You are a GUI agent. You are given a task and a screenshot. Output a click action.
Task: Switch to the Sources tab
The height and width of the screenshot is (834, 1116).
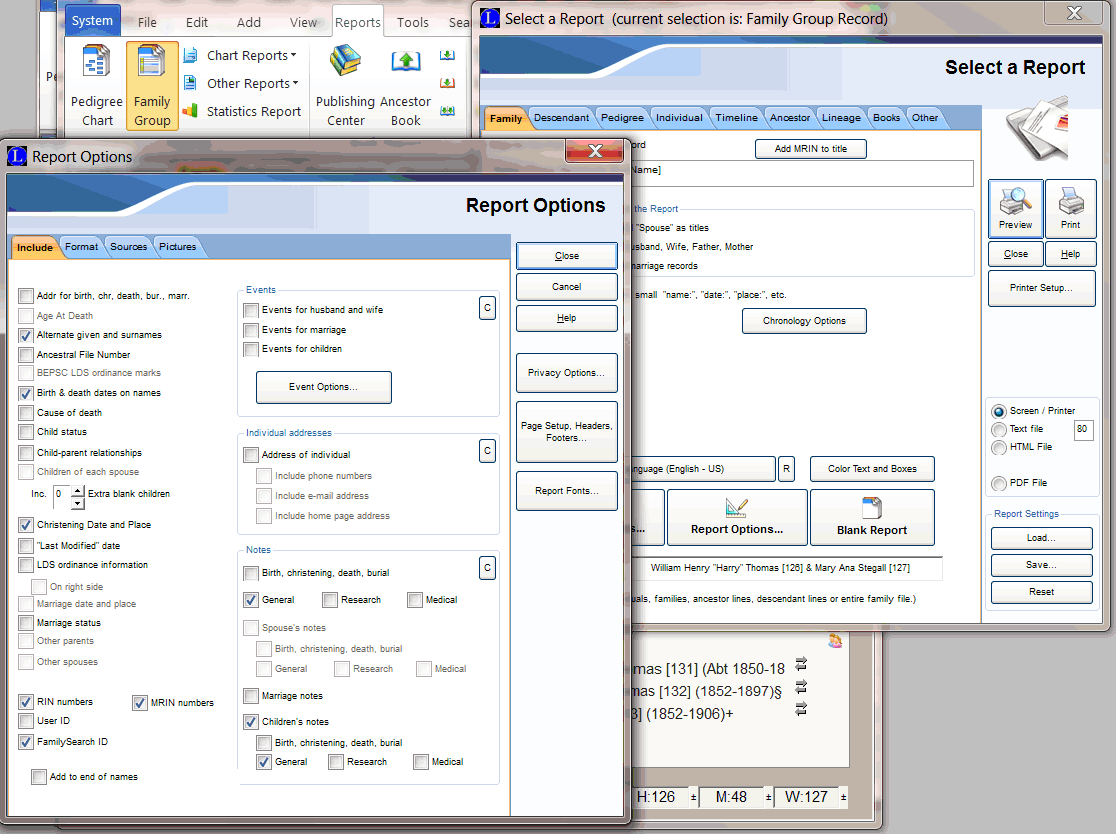[128, 247]
